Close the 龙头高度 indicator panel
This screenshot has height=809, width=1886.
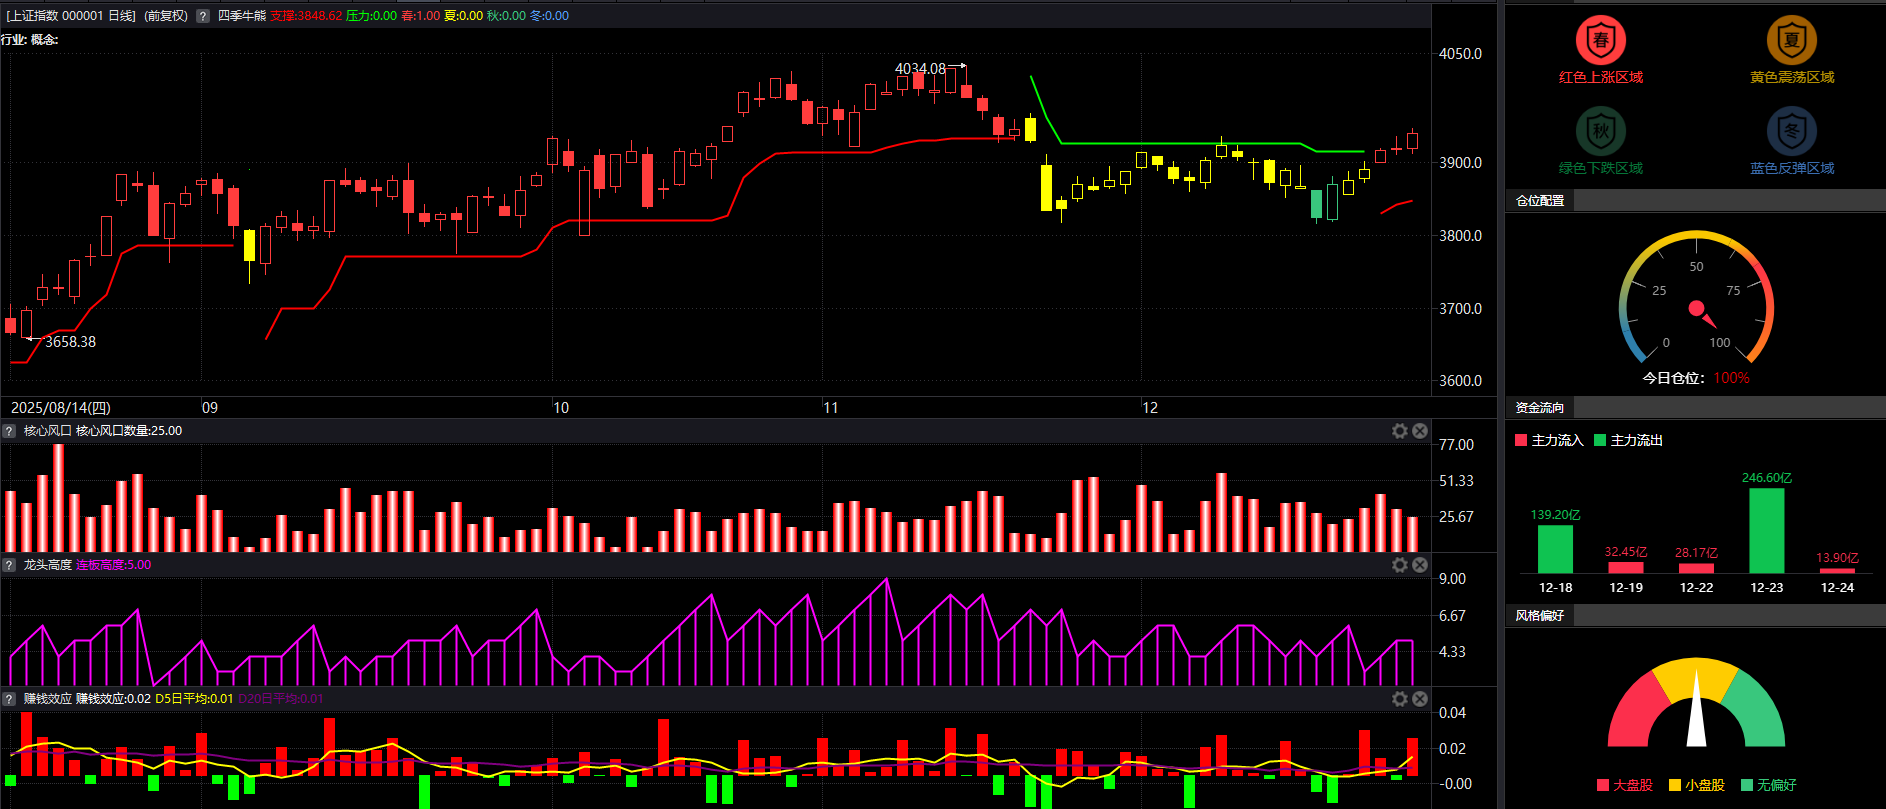click(x=1420, y=565)
